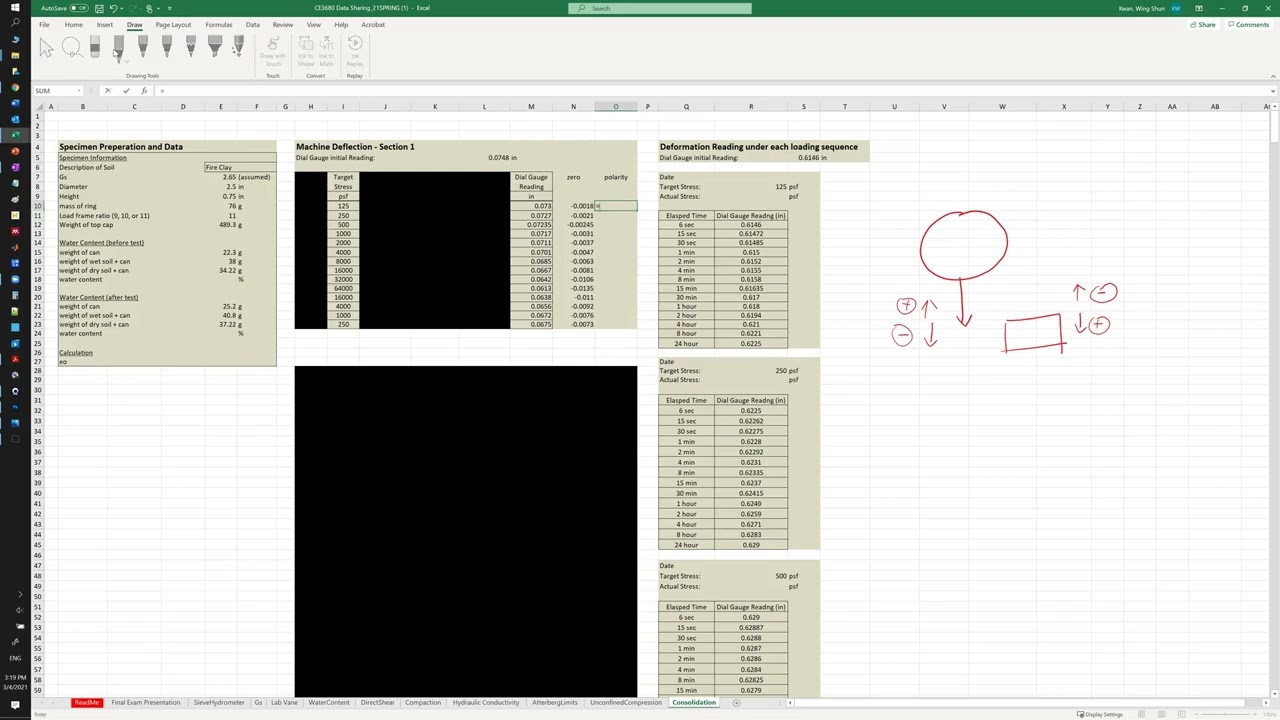This screenshot has height=720, width=1280.
Task: Open the Review ribbon tab
Action: (x=283, y=25)
